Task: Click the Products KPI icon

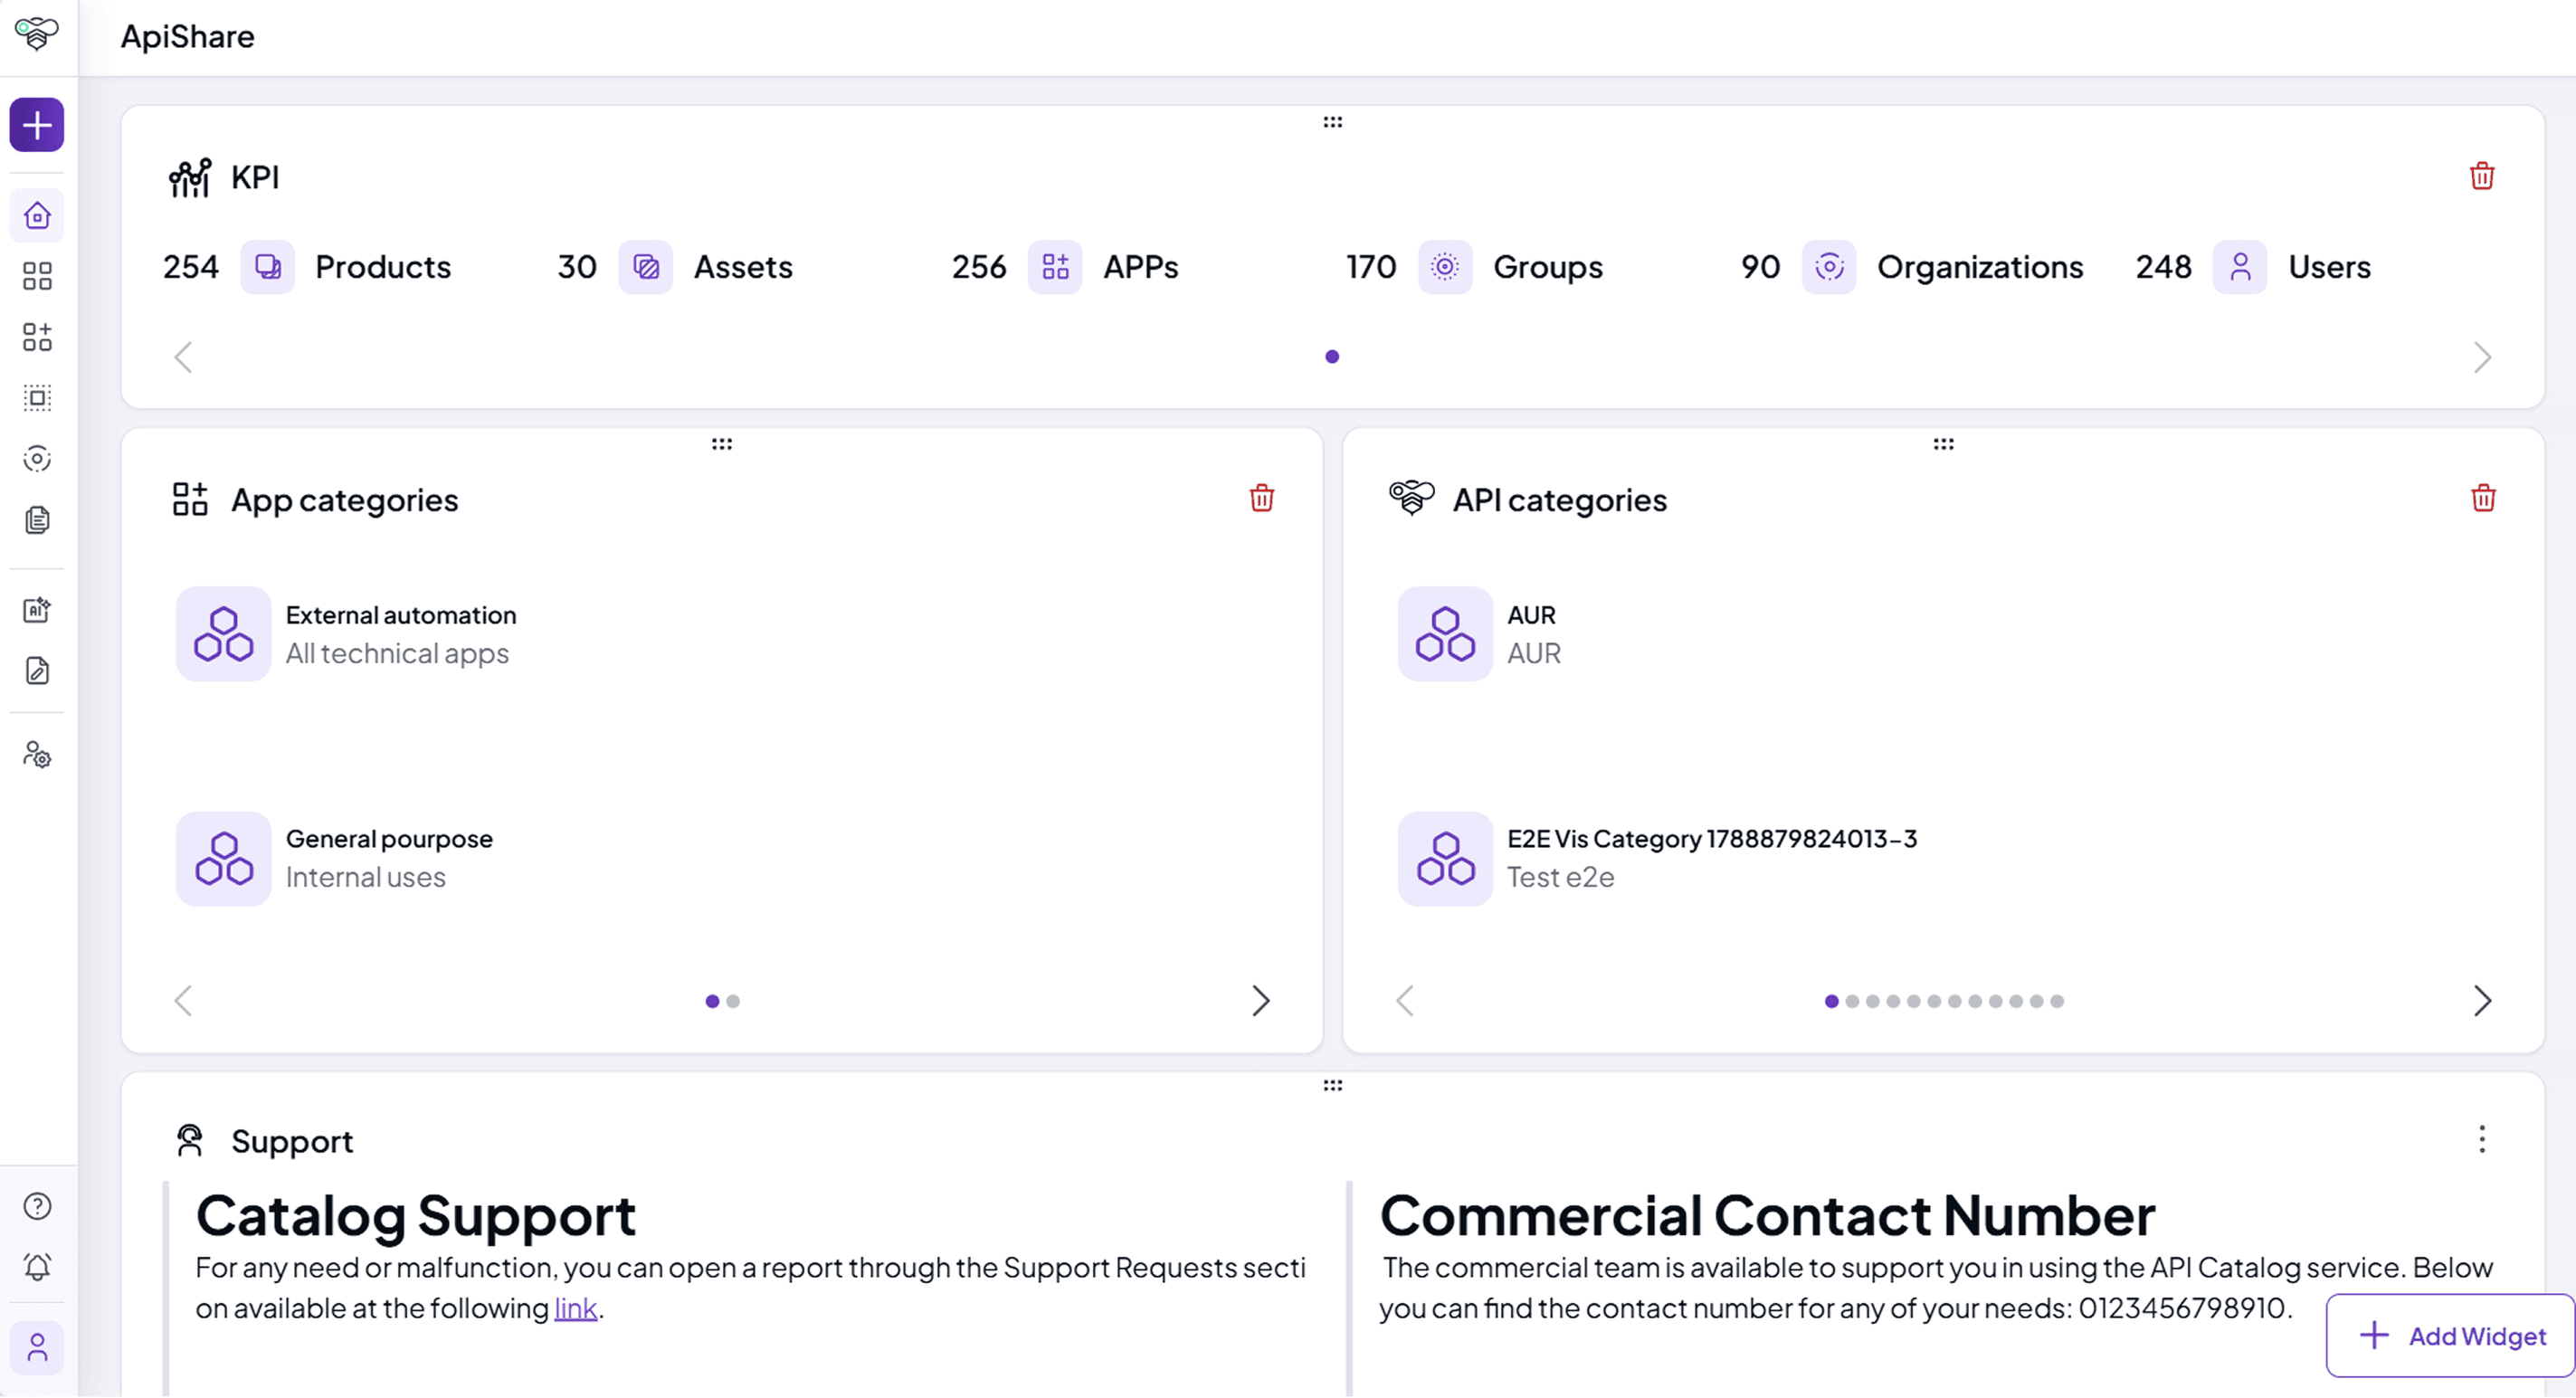Action: coord(267,267)
